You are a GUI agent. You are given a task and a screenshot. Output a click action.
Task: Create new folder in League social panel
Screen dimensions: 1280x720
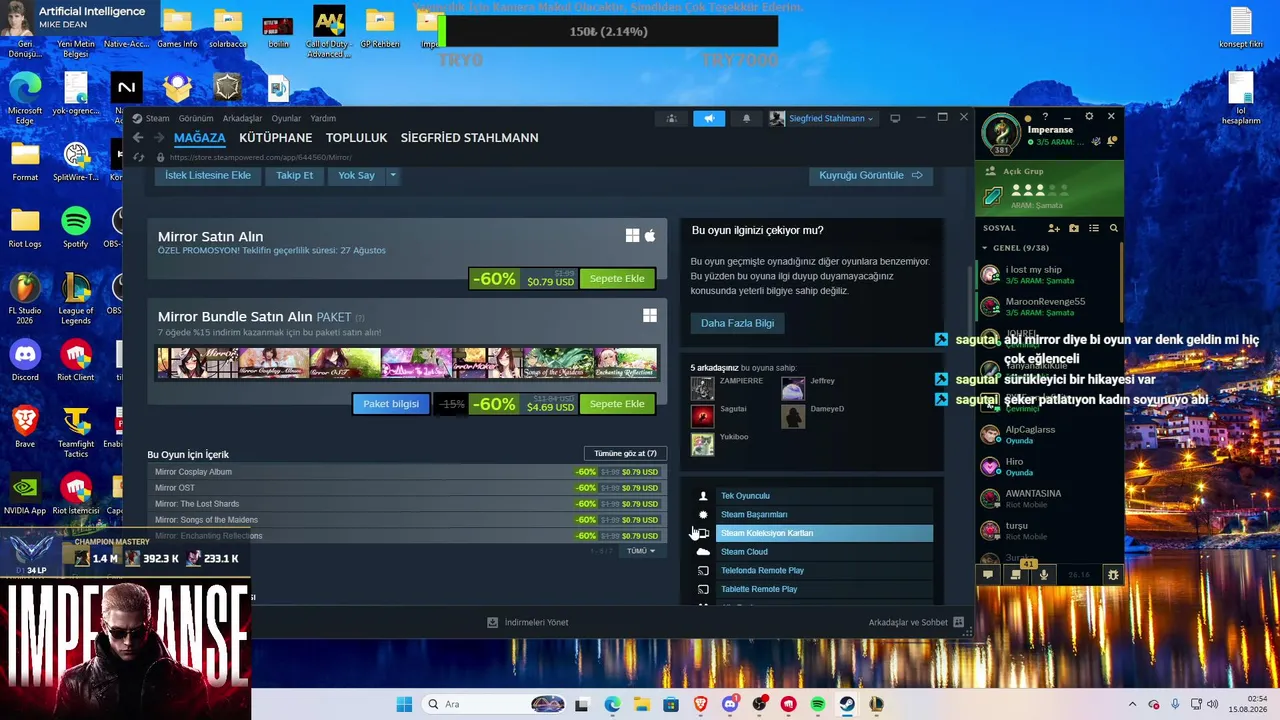1074,228
